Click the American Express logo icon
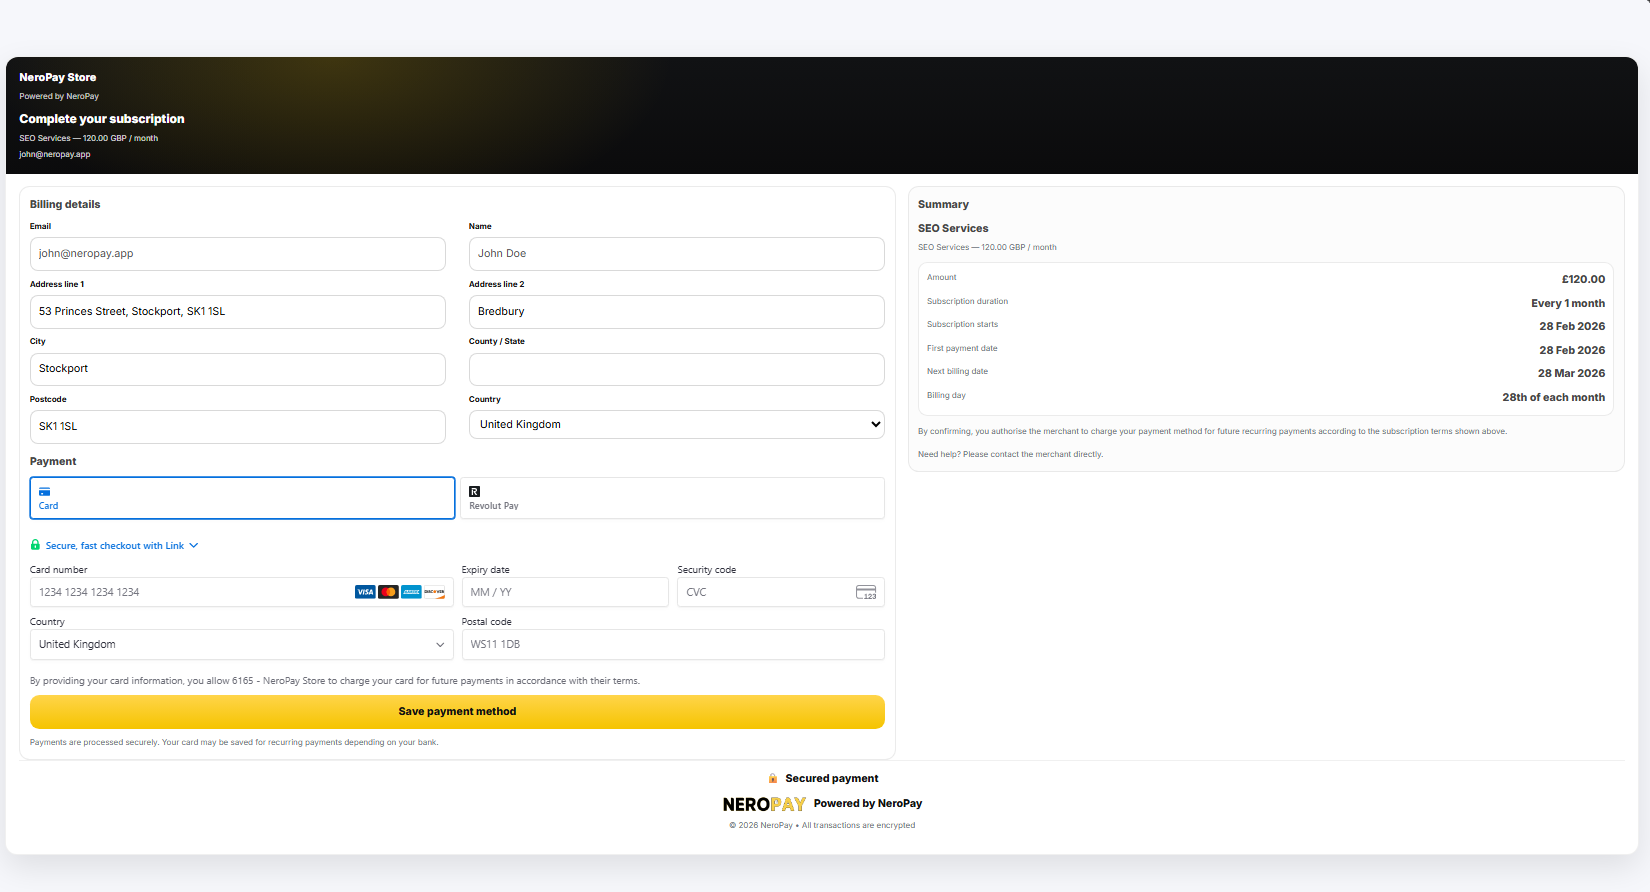This screenshot has width=1650, height=892. click(411, 592)
